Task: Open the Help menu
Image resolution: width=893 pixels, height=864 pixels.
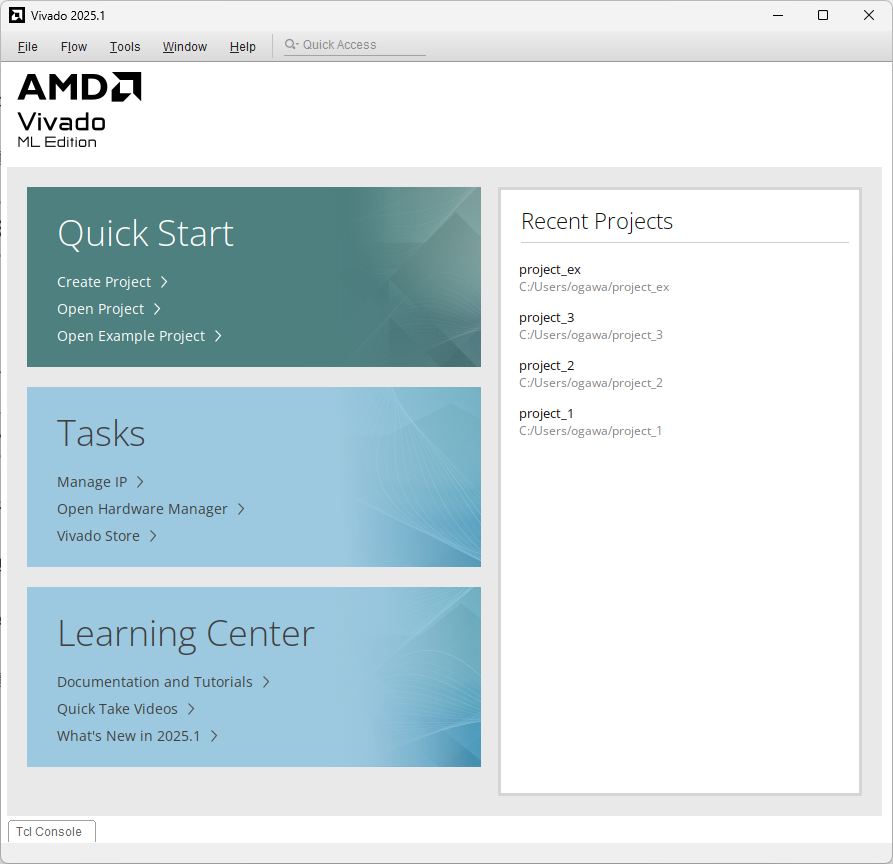Action: (x=243, y=47)
